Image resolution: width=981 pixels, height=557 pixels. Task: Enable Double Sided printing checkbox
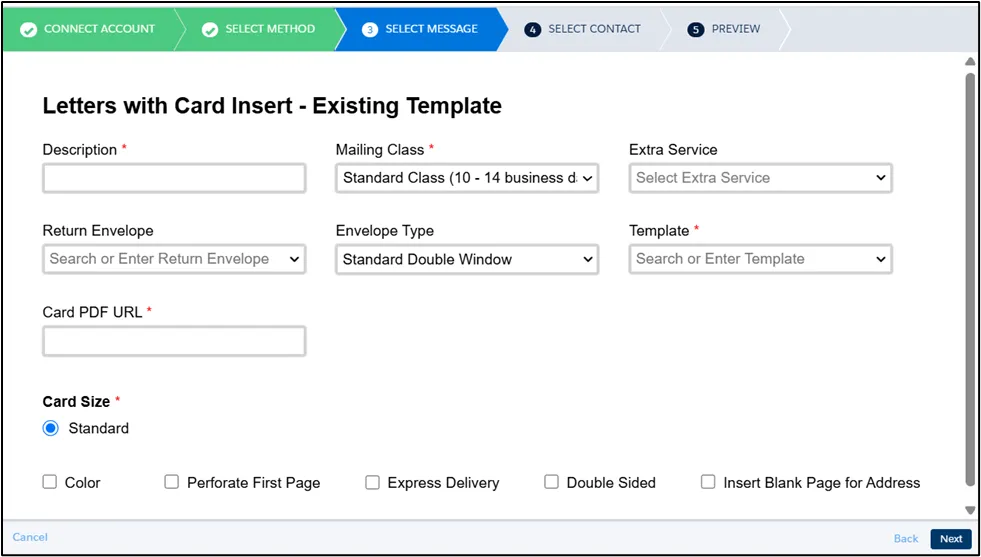[x=551, y=482]
